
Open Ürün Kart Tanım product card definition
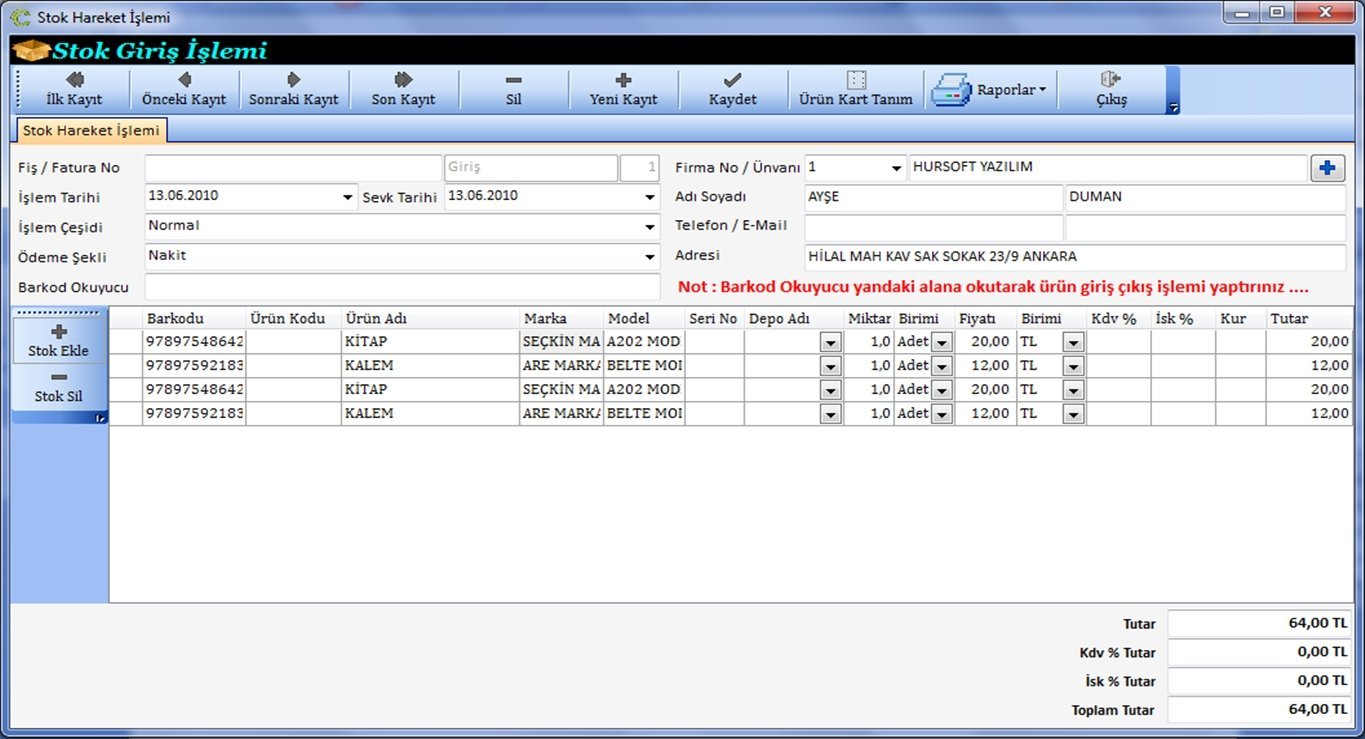pos(855,89)
